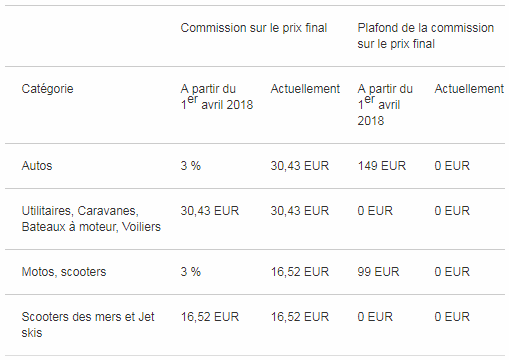Click the 'Commission sur le prix final' header

pyautogui.click(x=254, y=28)
